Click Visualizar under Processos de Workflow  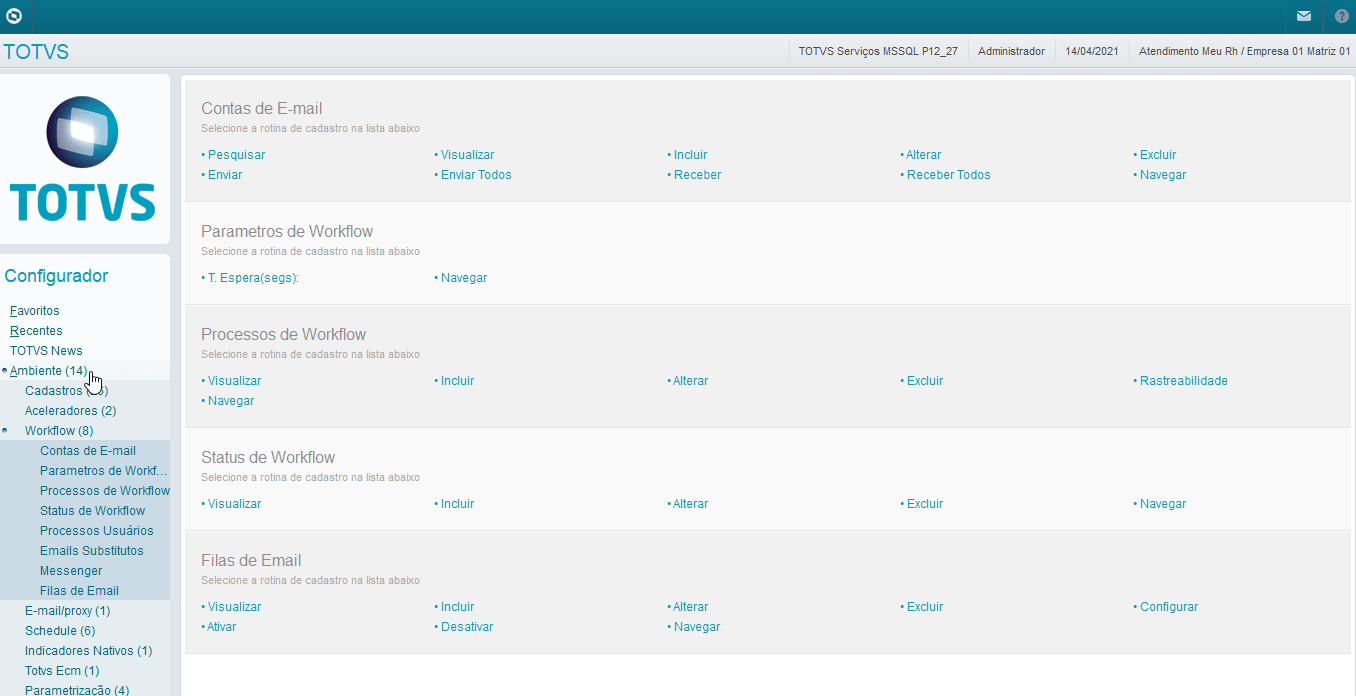(234, 381)
